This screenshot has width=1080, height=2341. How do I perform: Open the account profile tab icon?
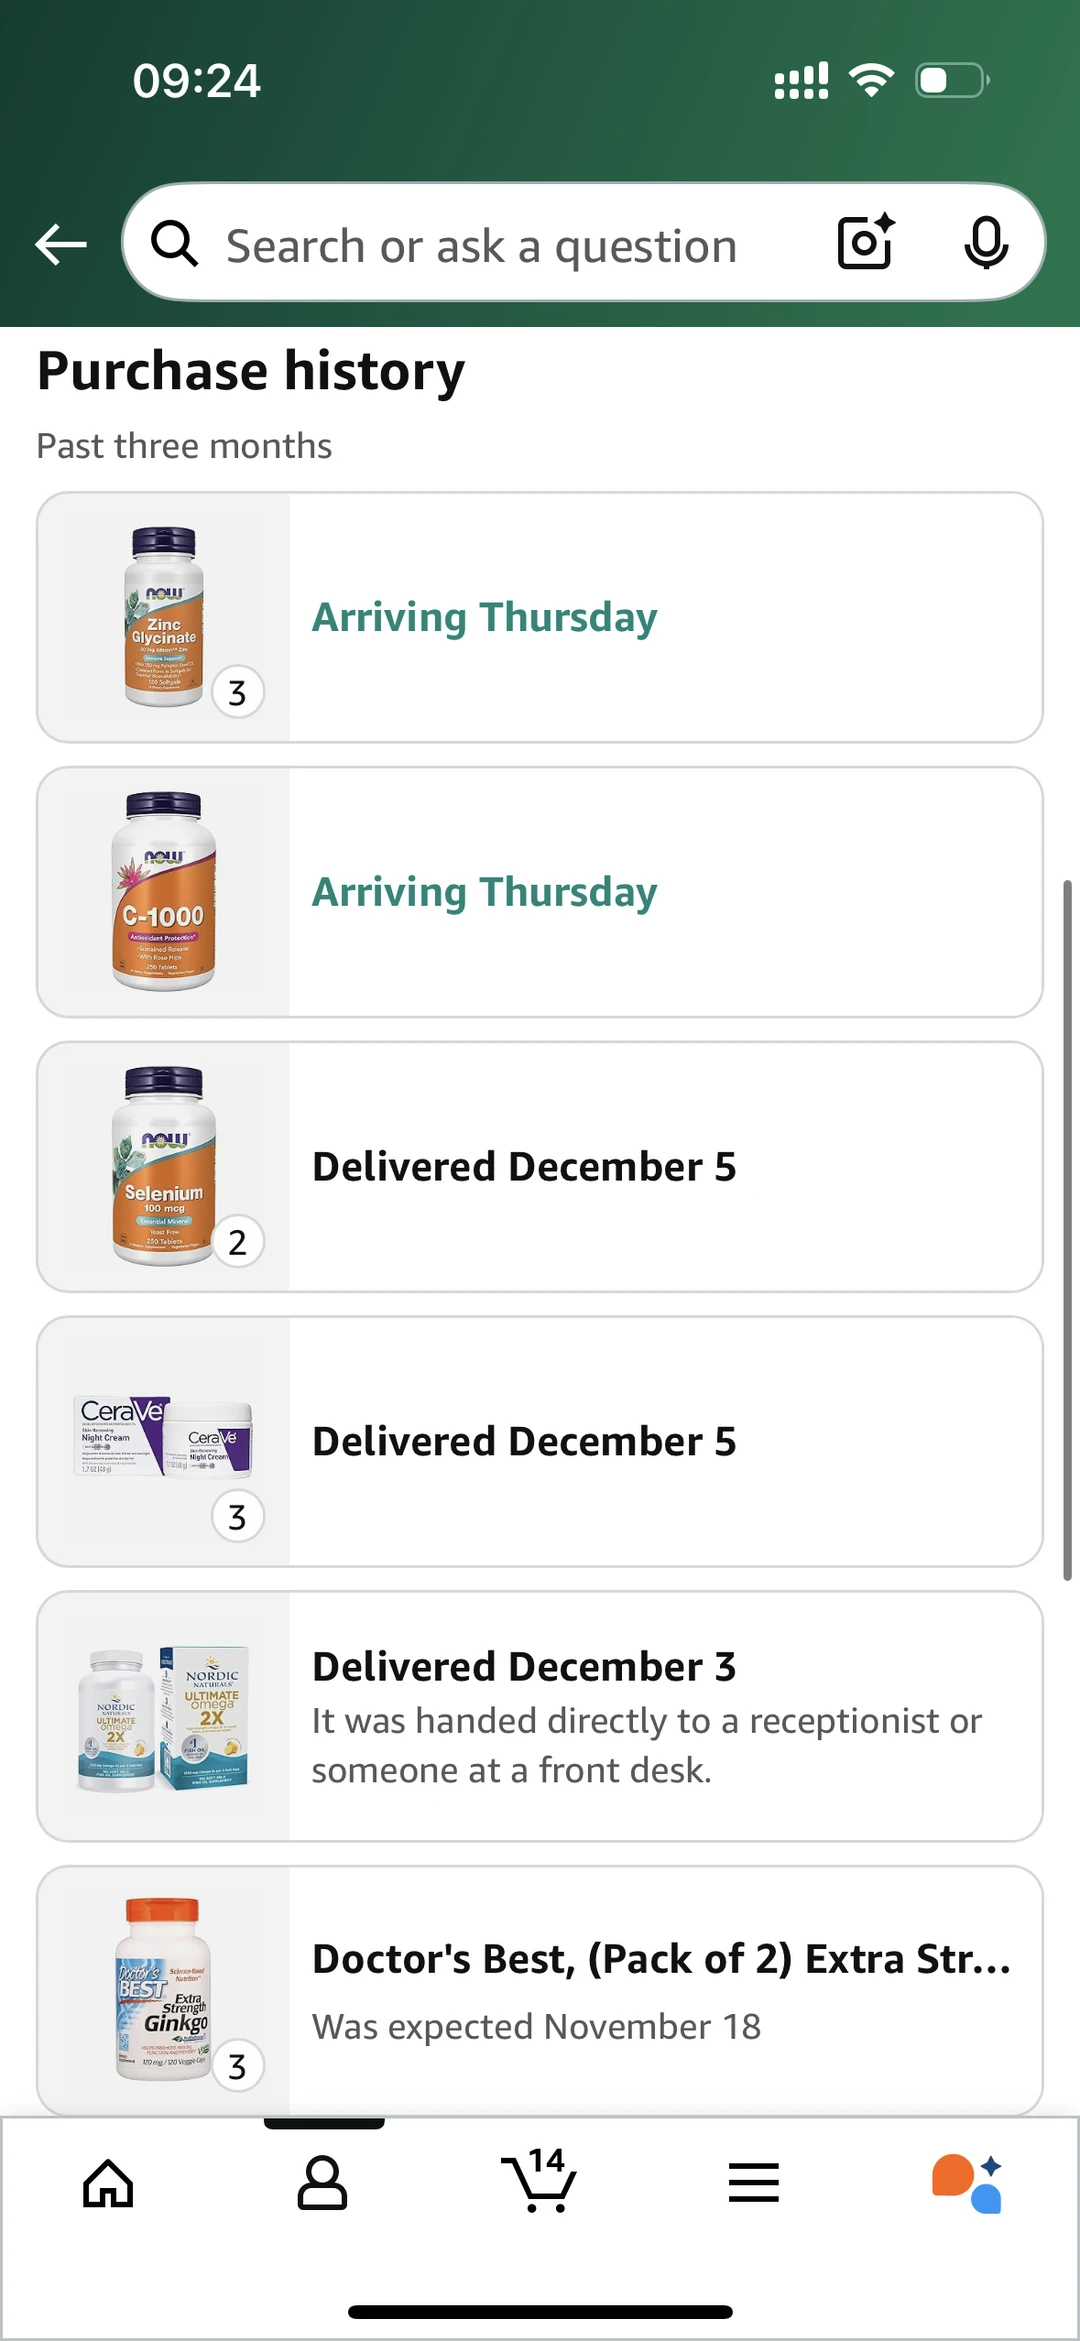(322, 2183)
